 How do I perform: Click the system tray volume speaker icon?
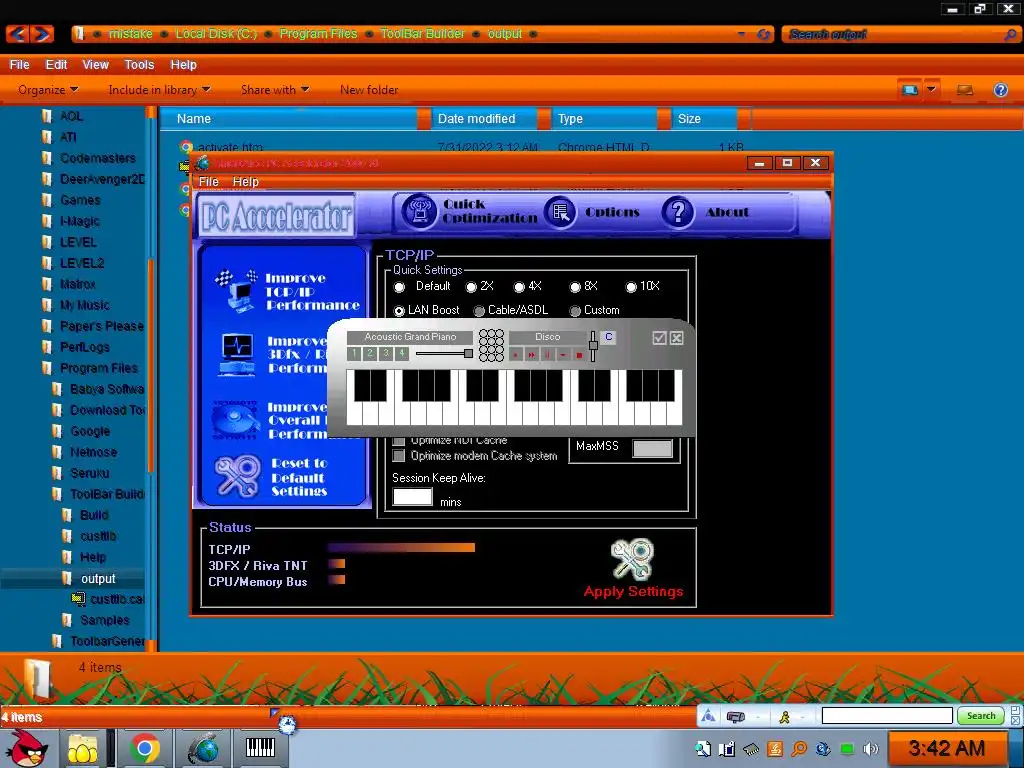click(x=870, y=749)
